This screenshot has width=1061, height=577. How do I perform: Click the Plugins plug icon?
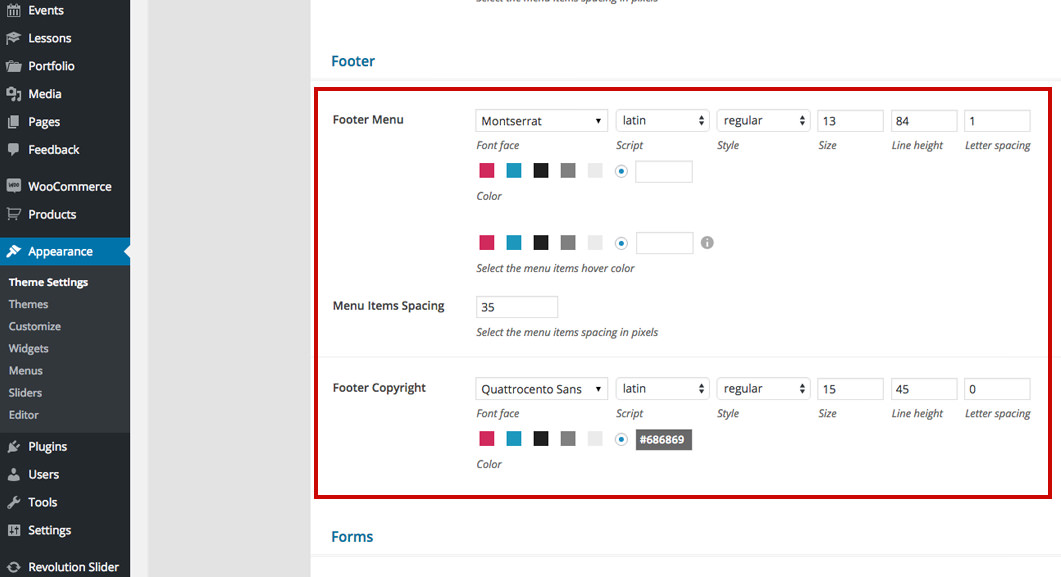click(x=14, y=446)
